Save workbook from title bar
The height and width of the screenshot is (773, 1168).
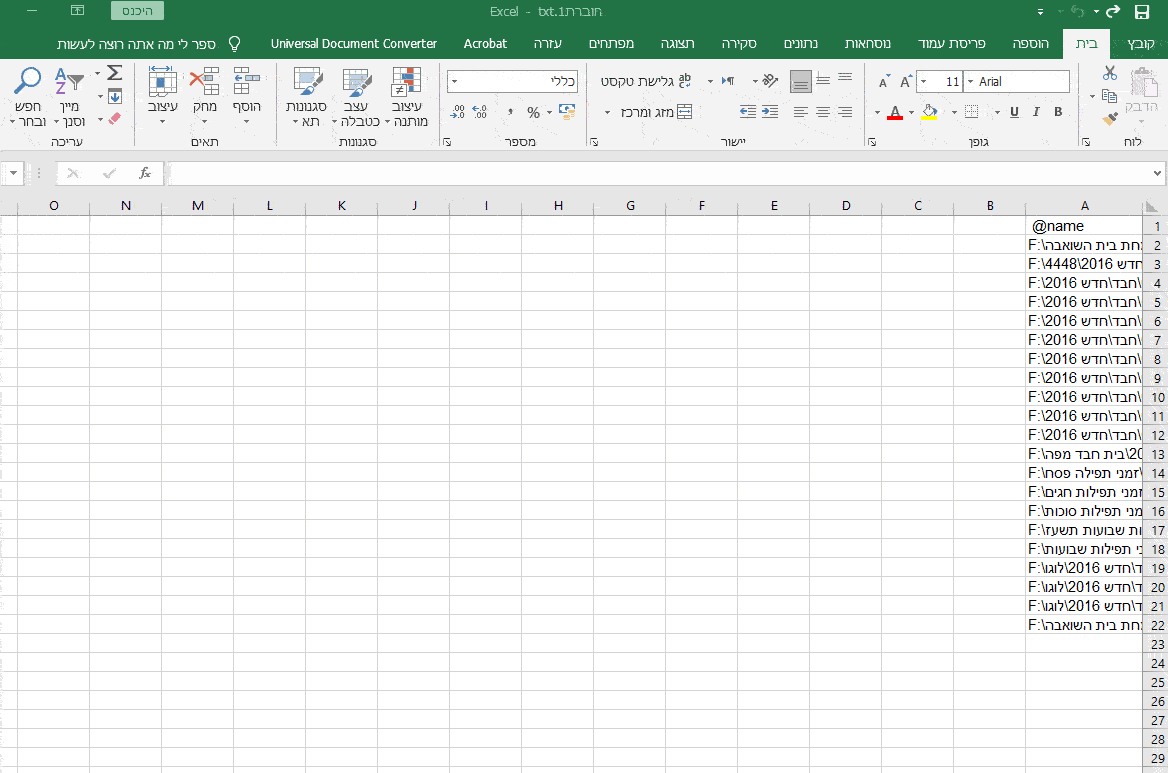click(1142, 11)
